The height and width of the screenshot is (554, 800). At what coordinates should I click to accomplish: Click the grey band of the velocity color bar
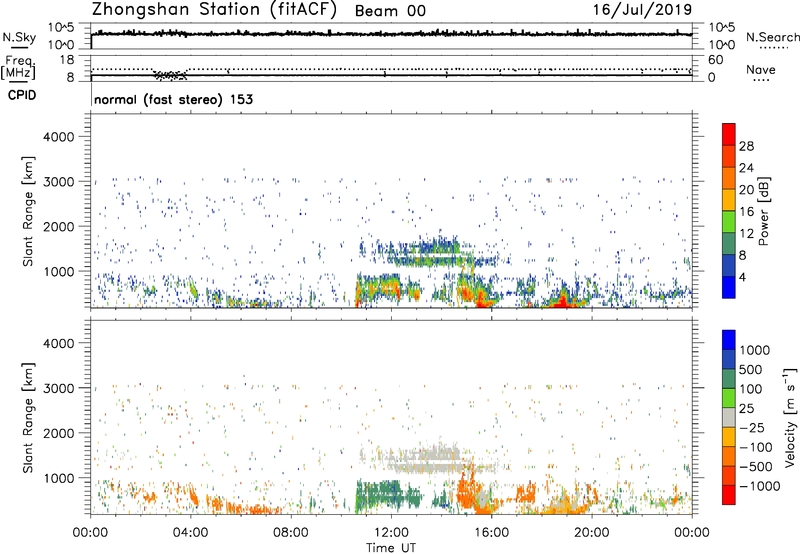click(729, 417)
